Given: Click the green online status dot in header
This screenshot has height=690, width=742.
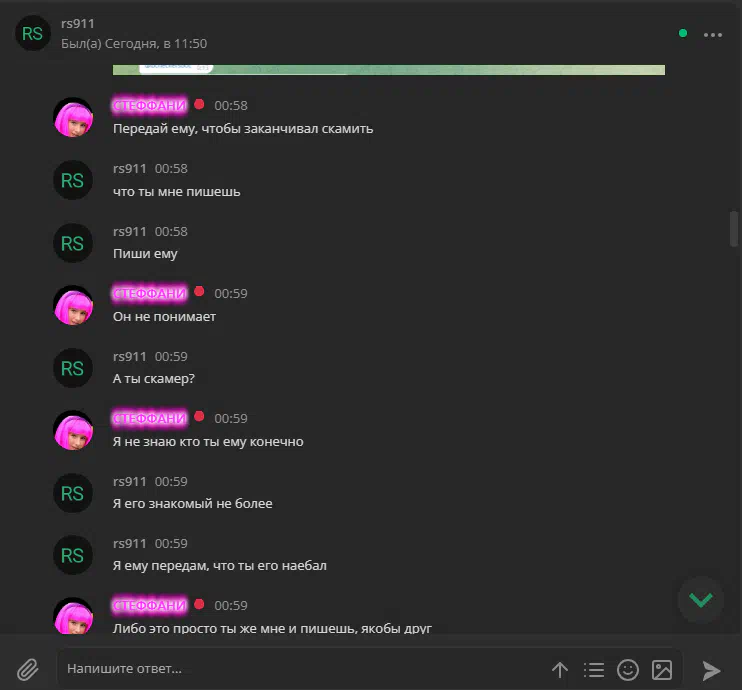Looking at the screenshot, I should [683, 33].
